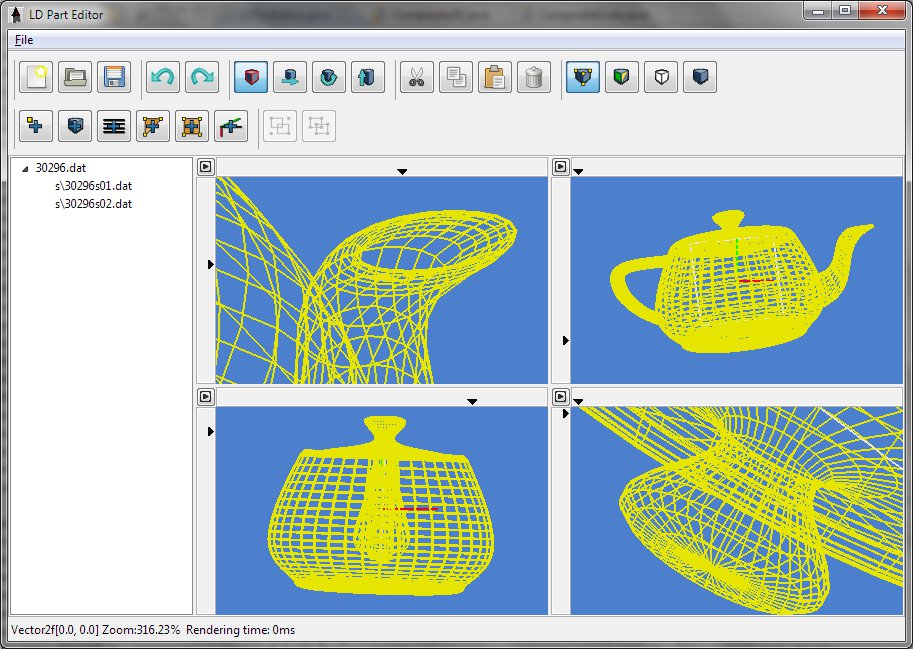Click the clipboard Paste icon

click(495, 77)
